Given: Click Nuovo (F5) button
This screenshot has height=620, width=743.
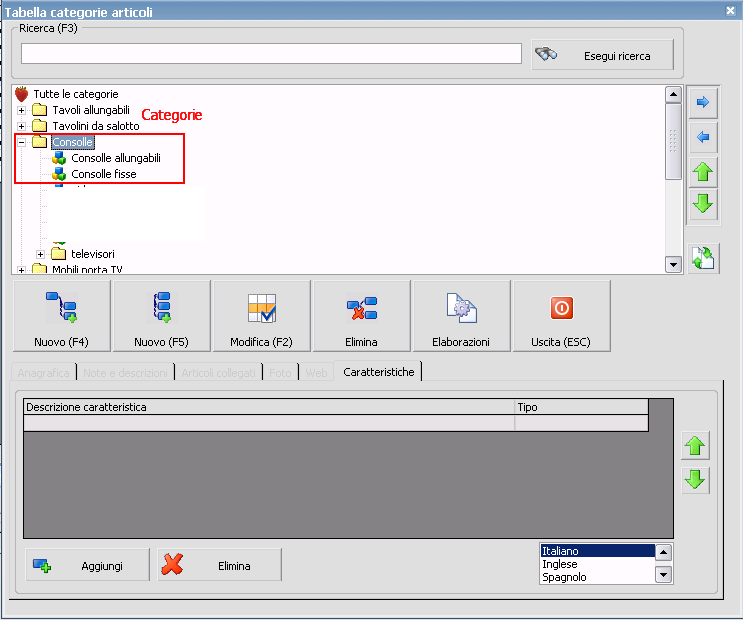Looking at the screenshot, I should coord(162,316).
